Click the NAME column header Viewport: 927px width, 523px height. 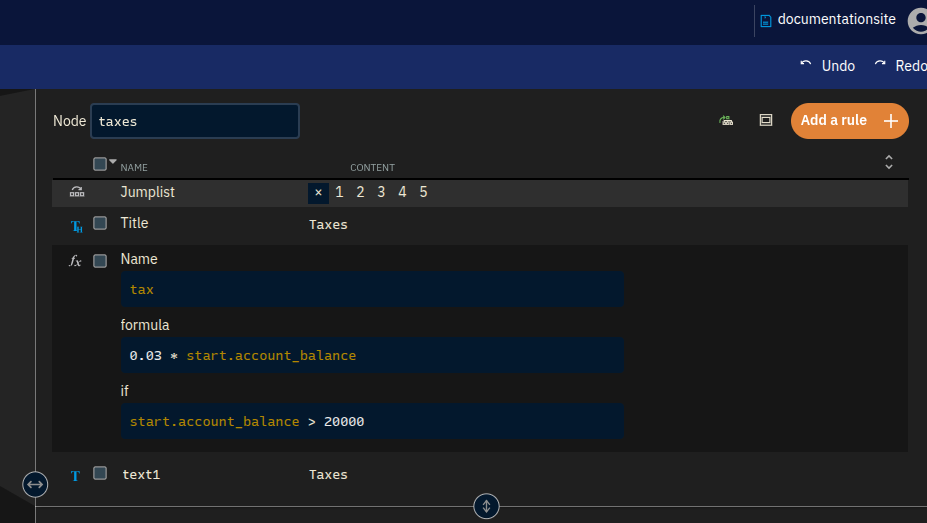coord(134,168)
